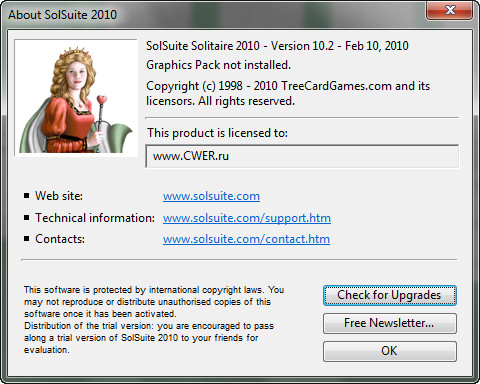
Task: Open the www.solsuite.com link
Action: pos(211,196)
